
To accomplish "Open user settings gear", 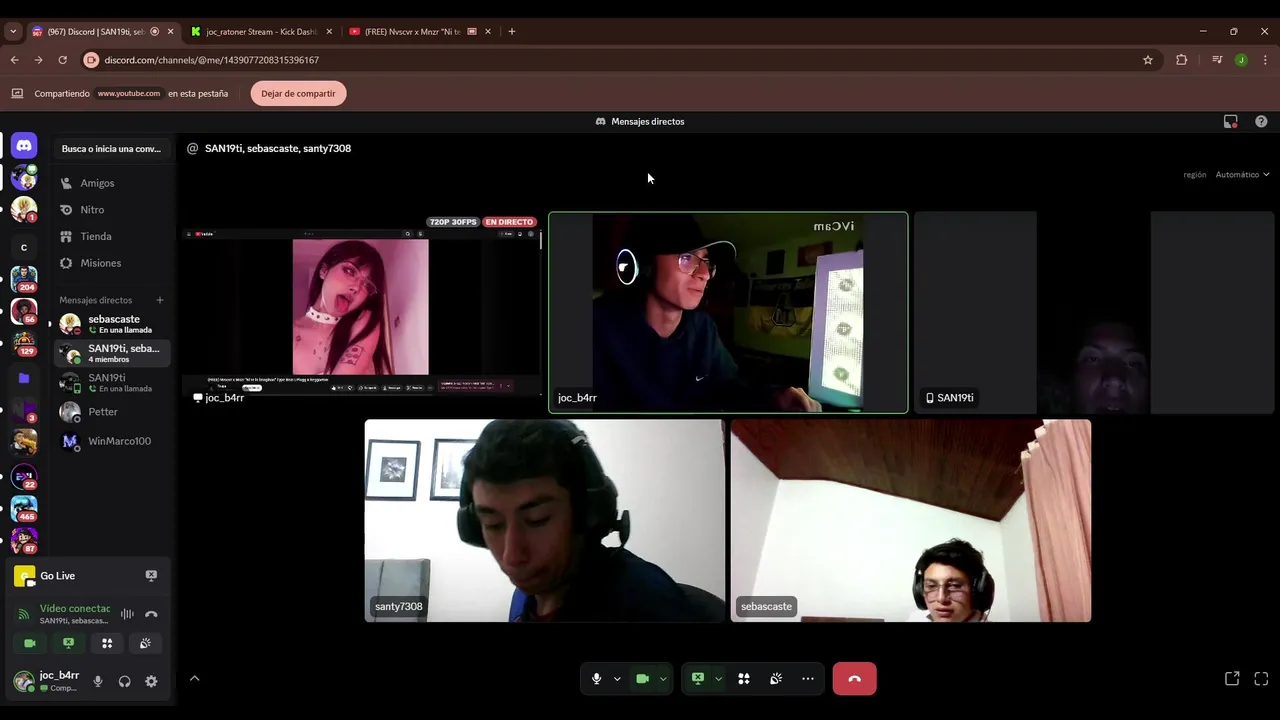I will coord(151,681).
